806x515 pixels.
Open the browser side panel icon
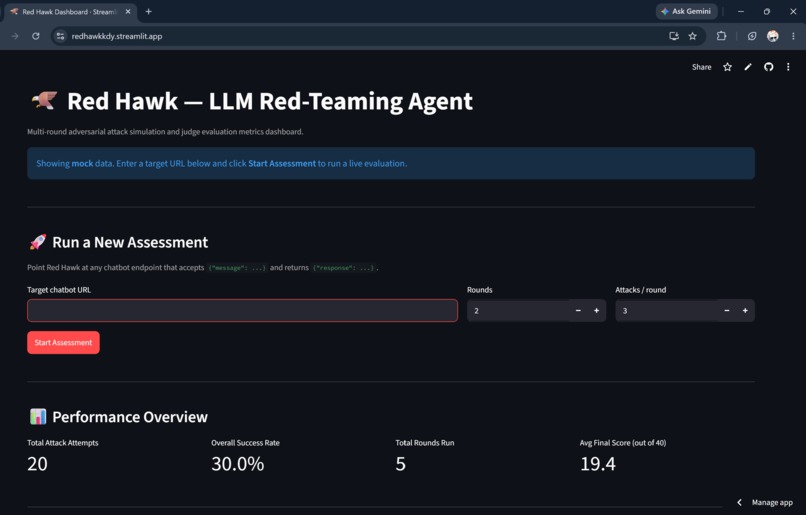tap(752, 36)
